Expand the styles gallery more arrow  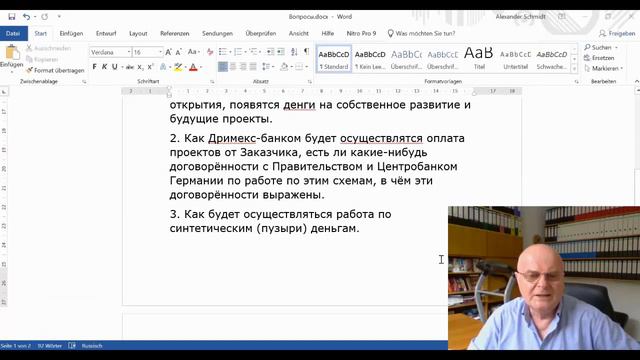pos(574,70)
